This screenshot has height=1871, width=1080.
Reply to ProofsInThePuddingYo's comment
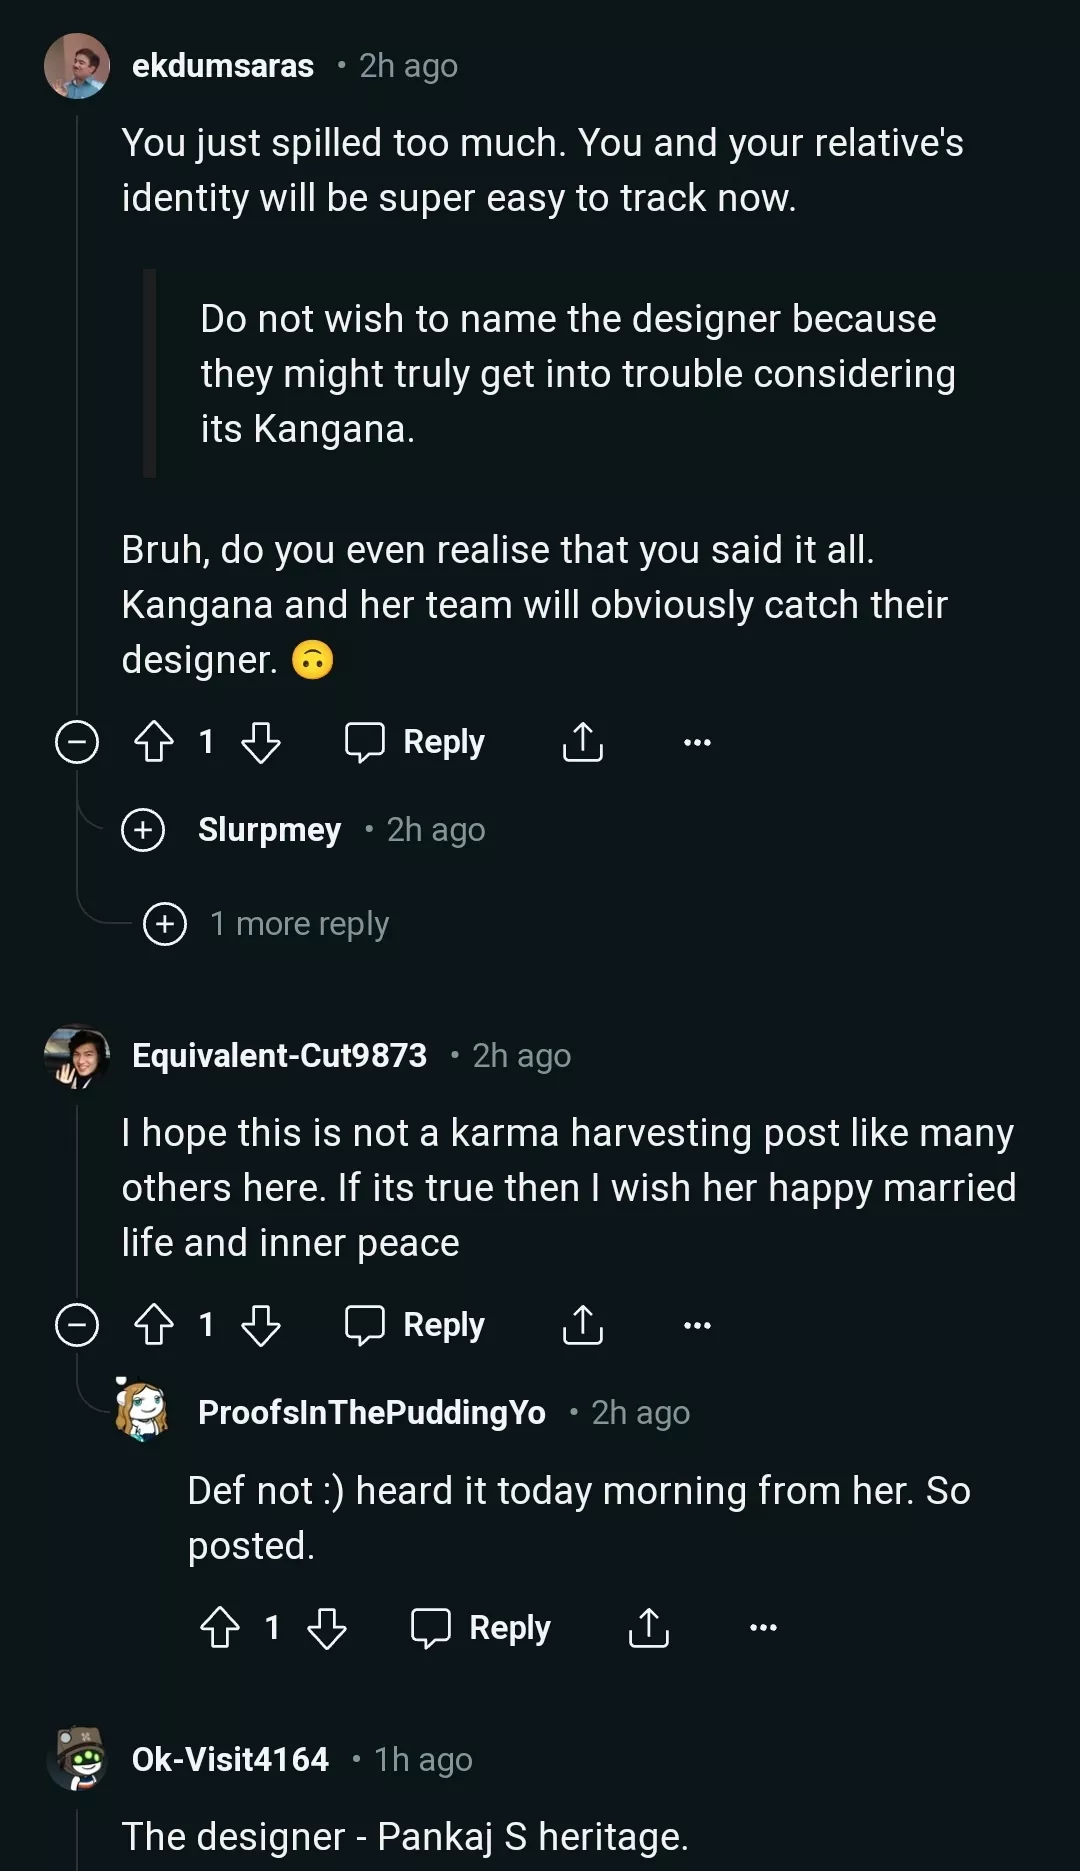(x=481, y=1628)
